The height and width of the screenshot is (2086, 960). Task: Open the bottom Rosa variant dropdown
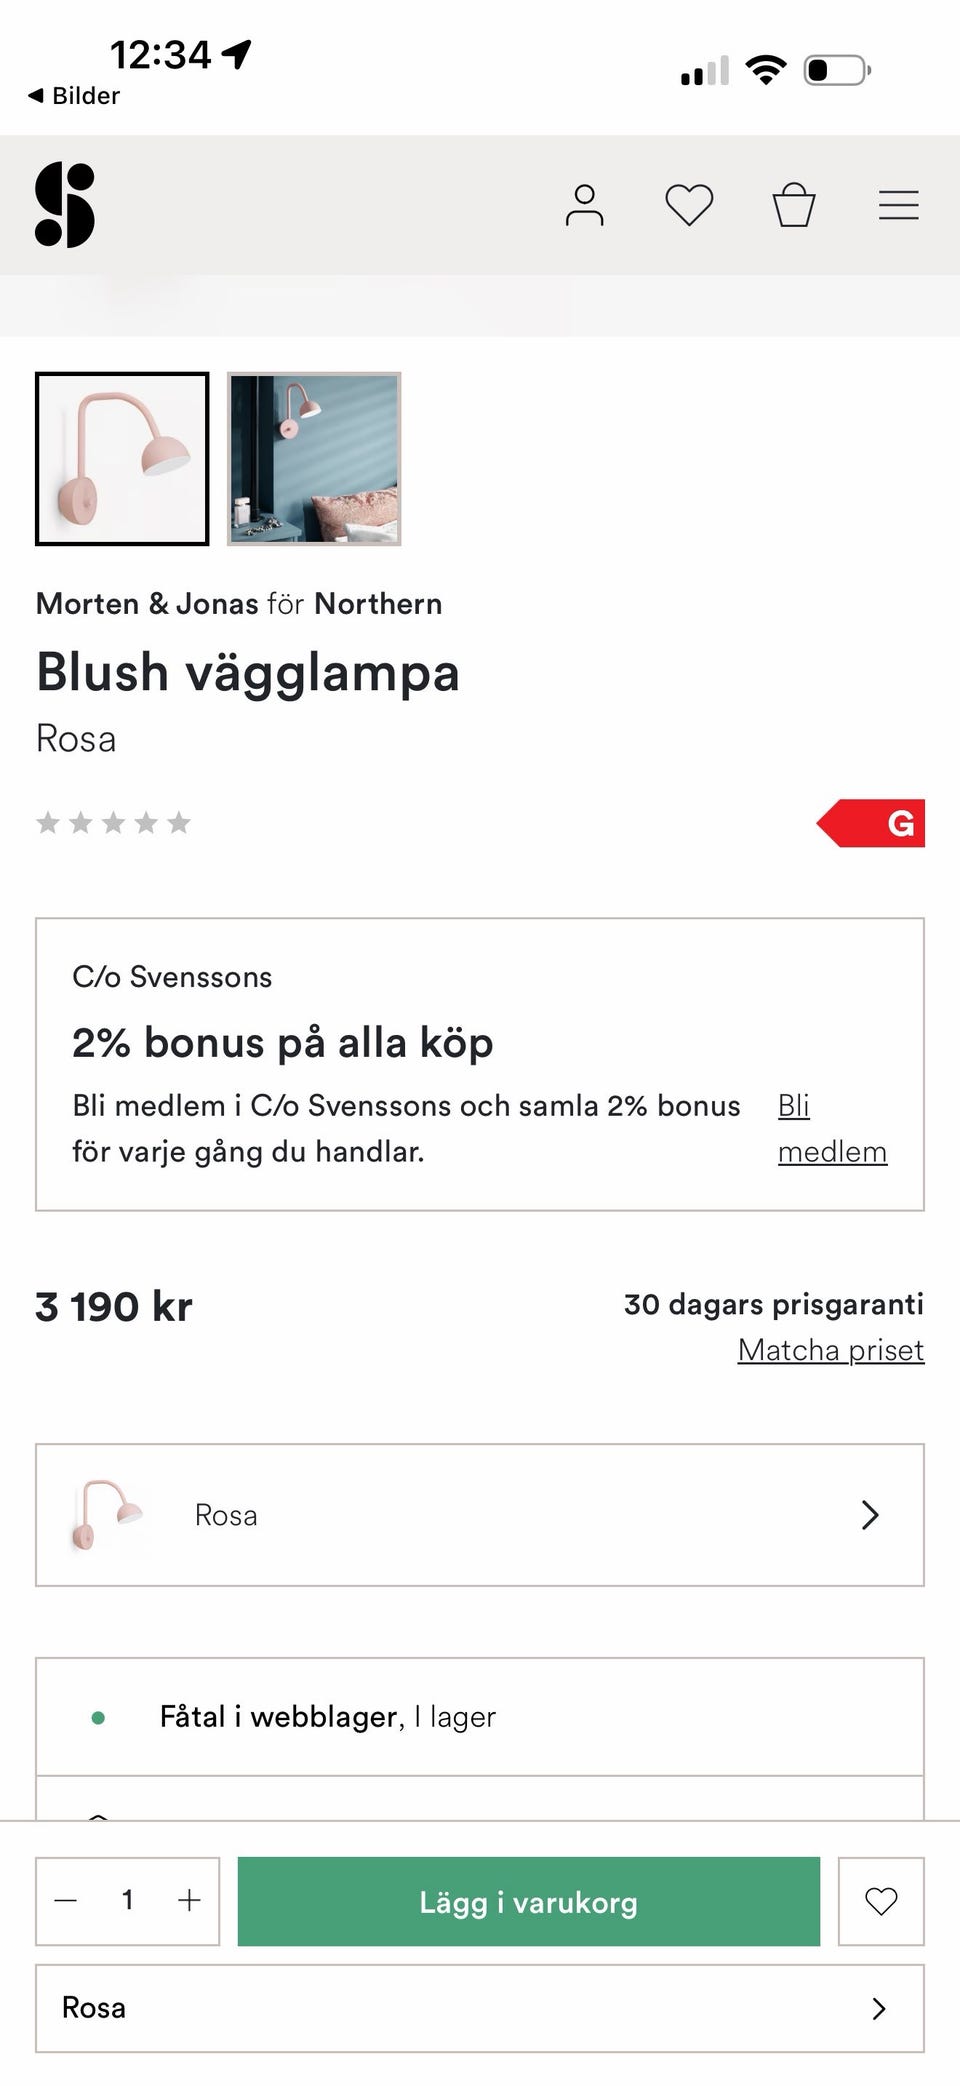click(480, 2008)
